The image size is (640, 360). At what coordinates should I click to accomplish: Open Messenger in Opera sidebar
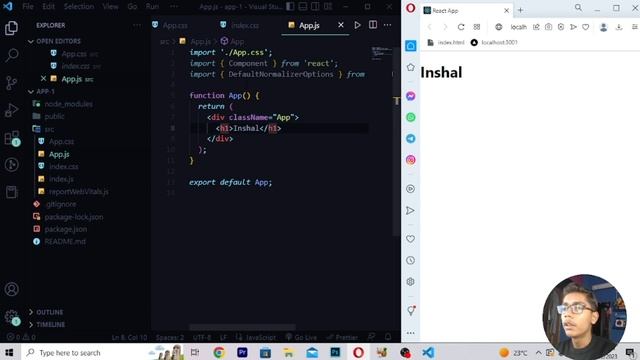tap(411, 96)
